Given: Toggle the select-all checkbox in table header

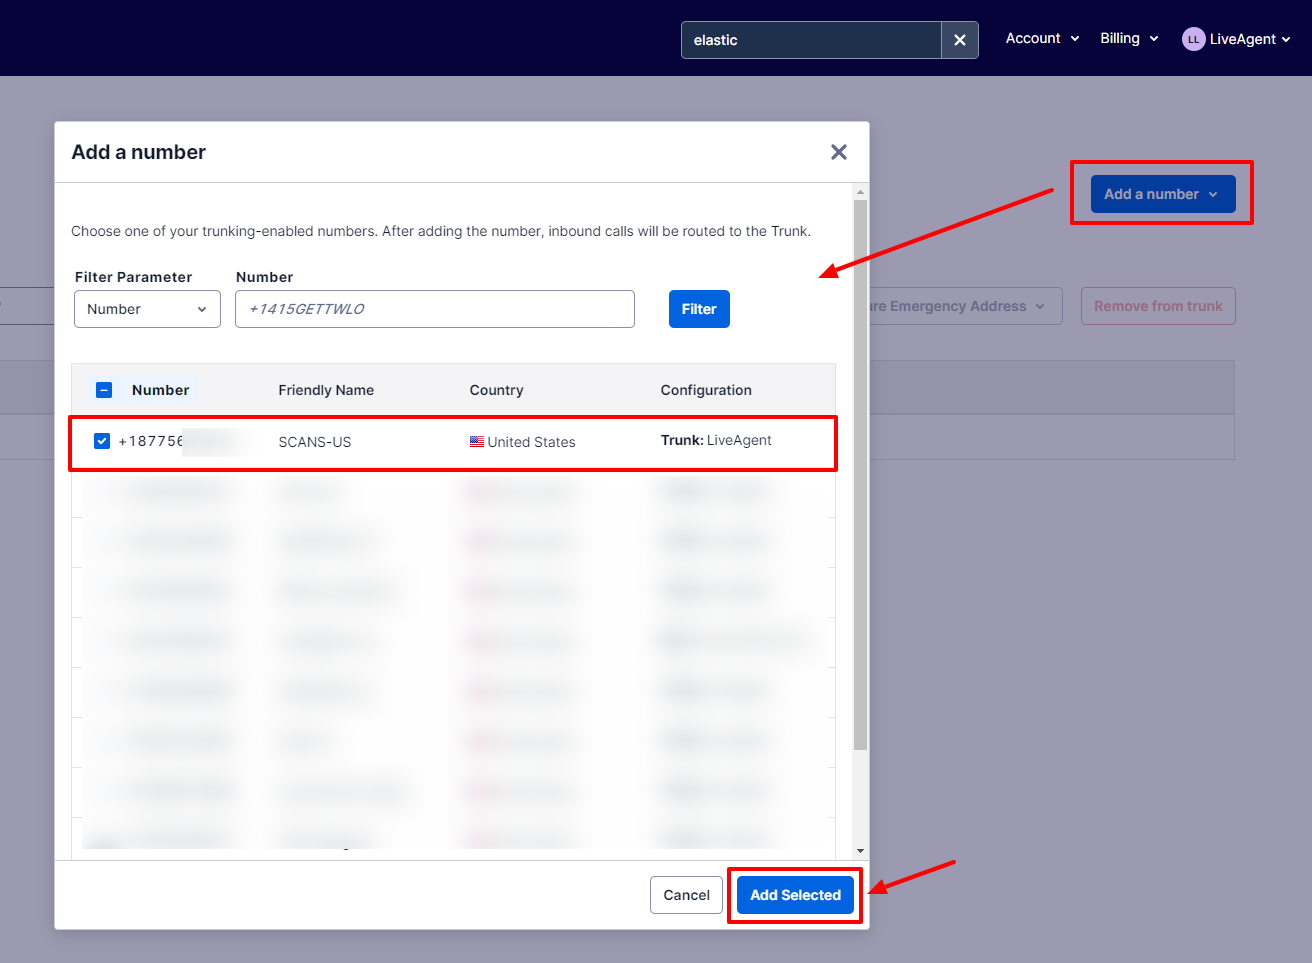Looking at the screenshot, I should (x=104, y=390).
